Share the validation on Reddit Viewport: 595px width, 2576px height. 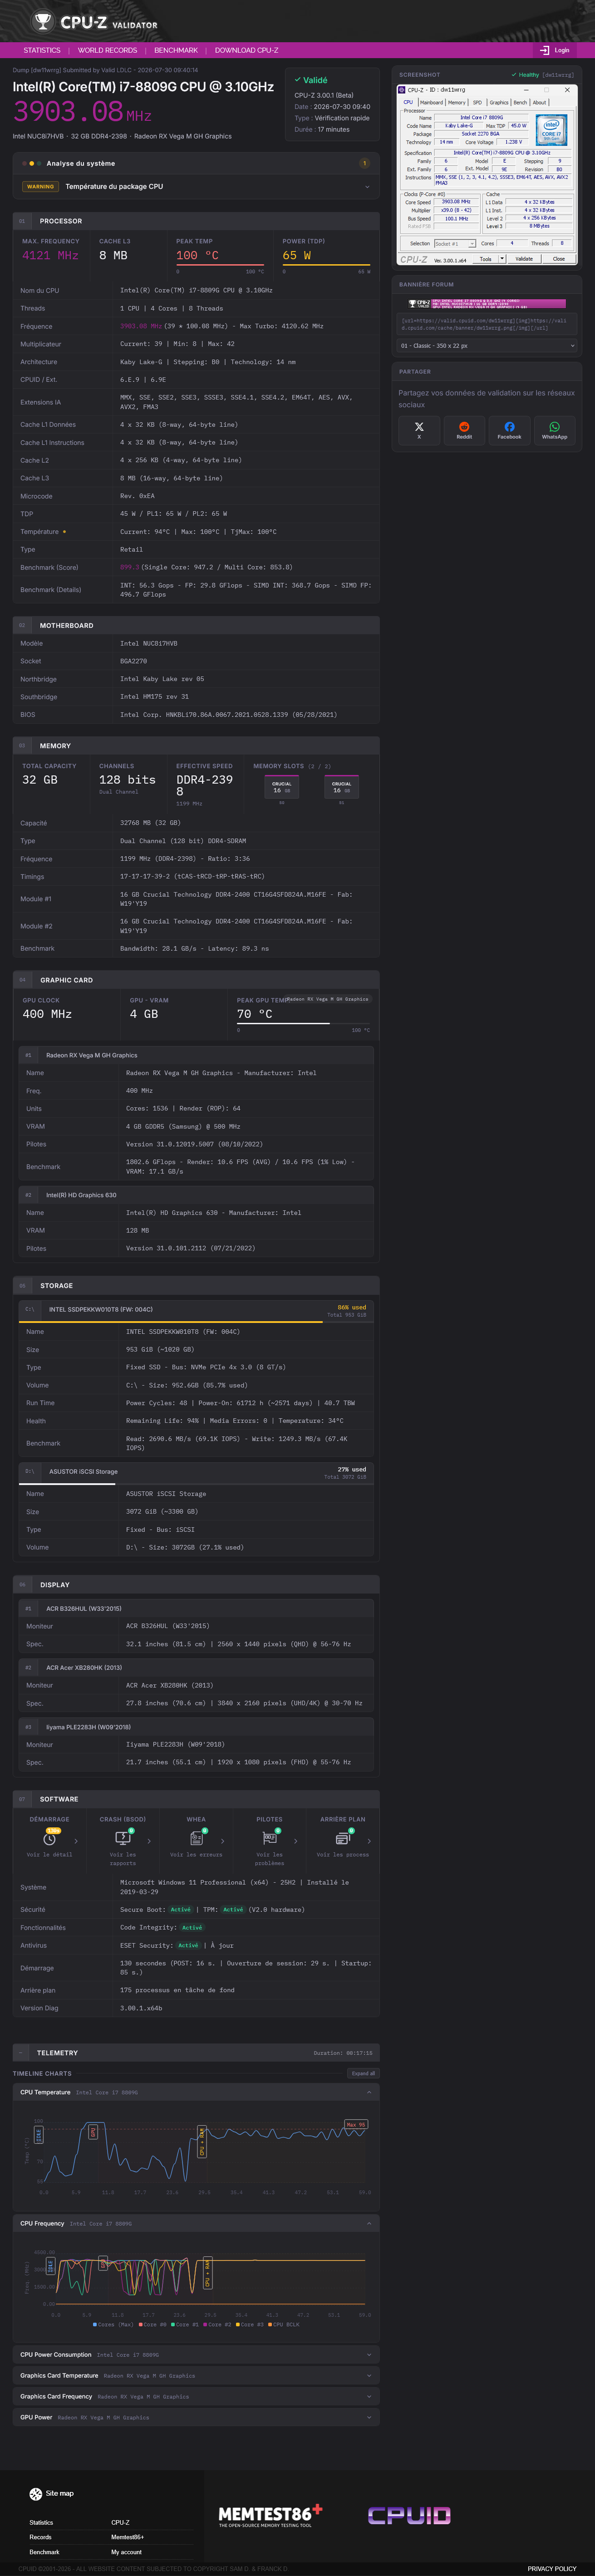click(x=464, y=430)
